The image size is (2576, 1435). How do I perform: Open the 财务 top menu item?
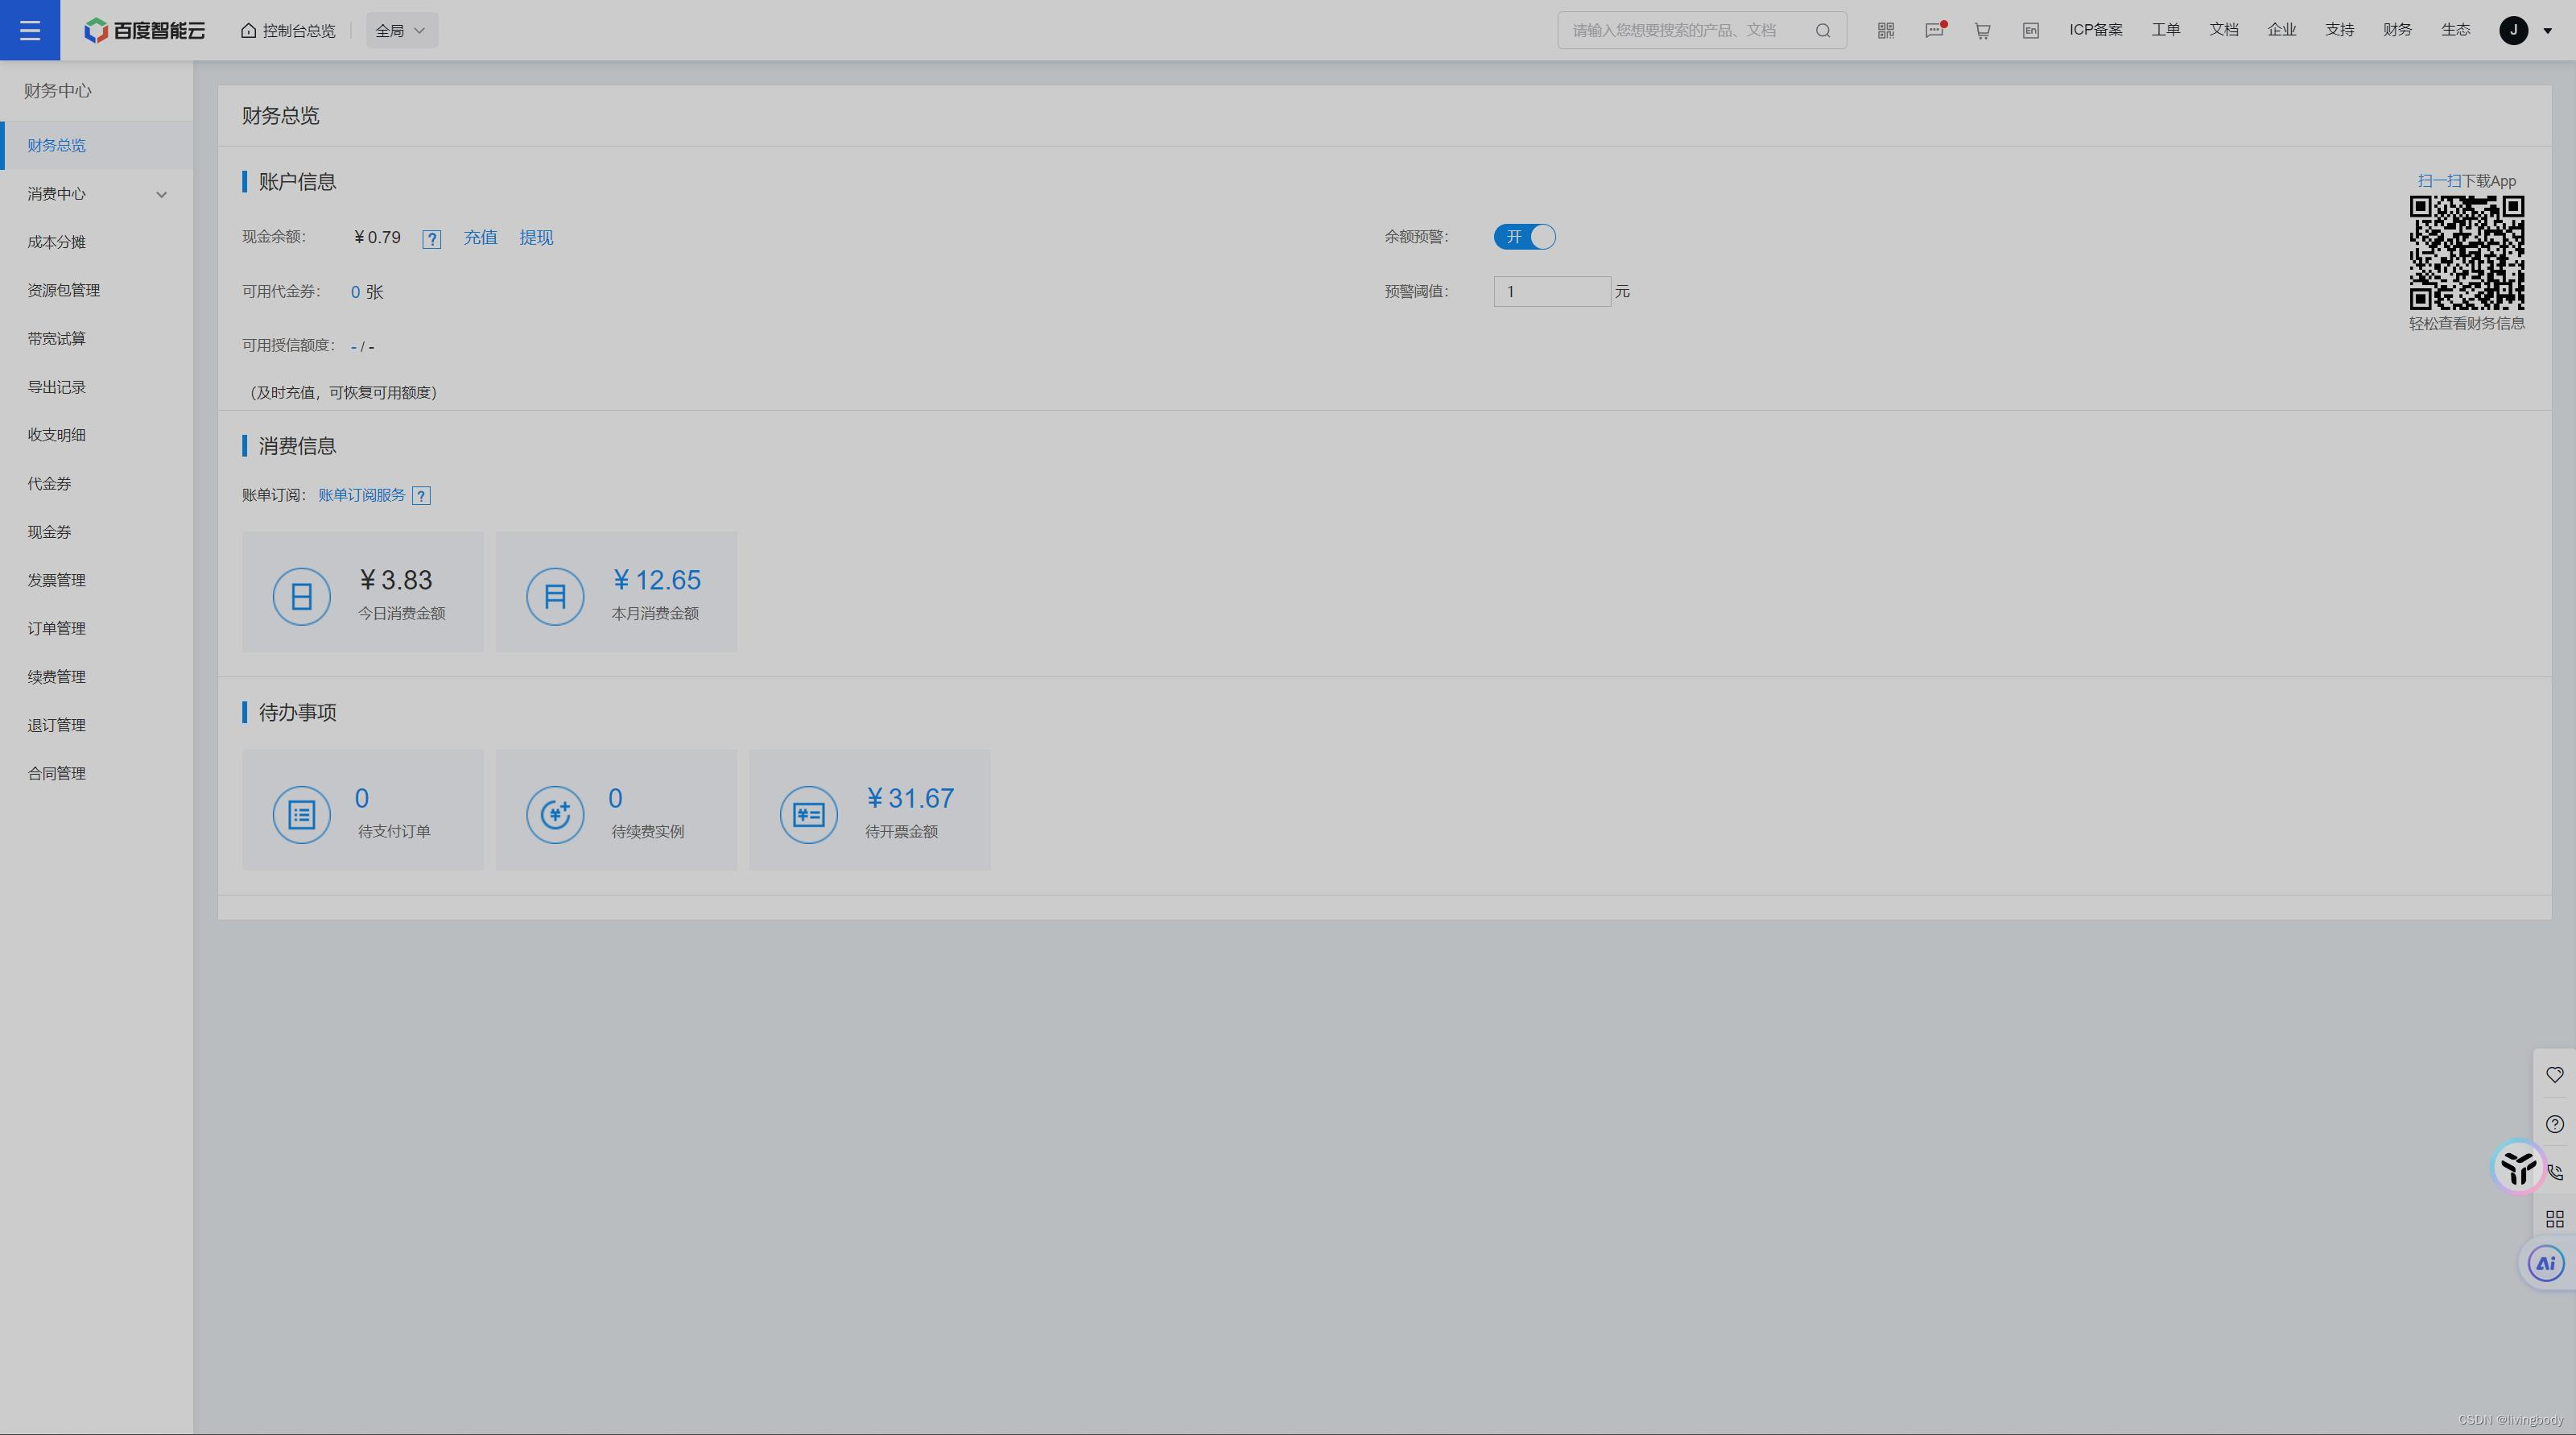coord(2397,30)
